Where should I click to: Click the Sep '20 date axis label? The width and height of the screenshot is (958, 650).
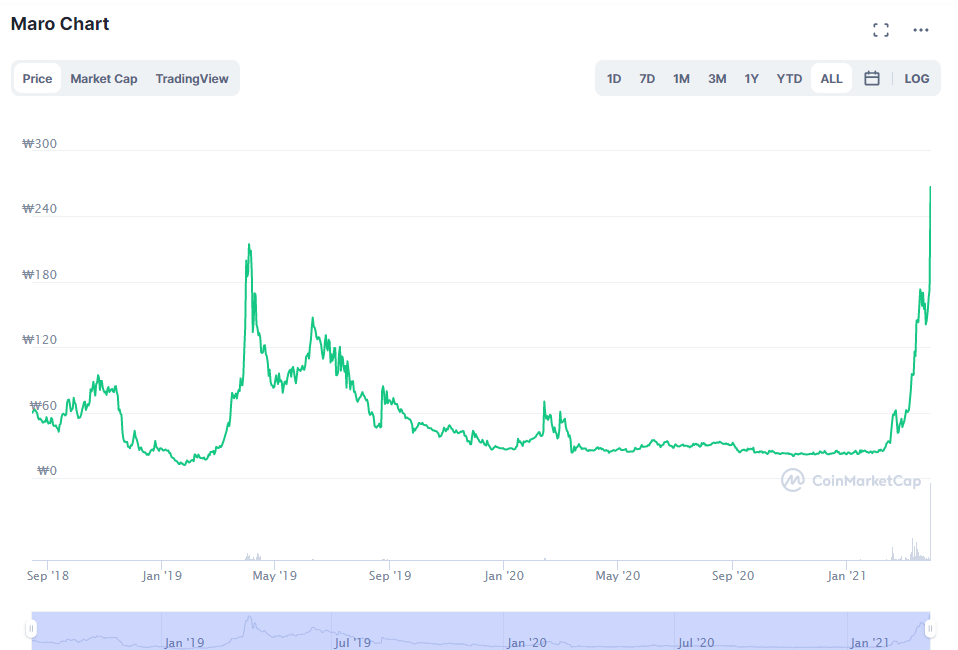click(733, 575)
